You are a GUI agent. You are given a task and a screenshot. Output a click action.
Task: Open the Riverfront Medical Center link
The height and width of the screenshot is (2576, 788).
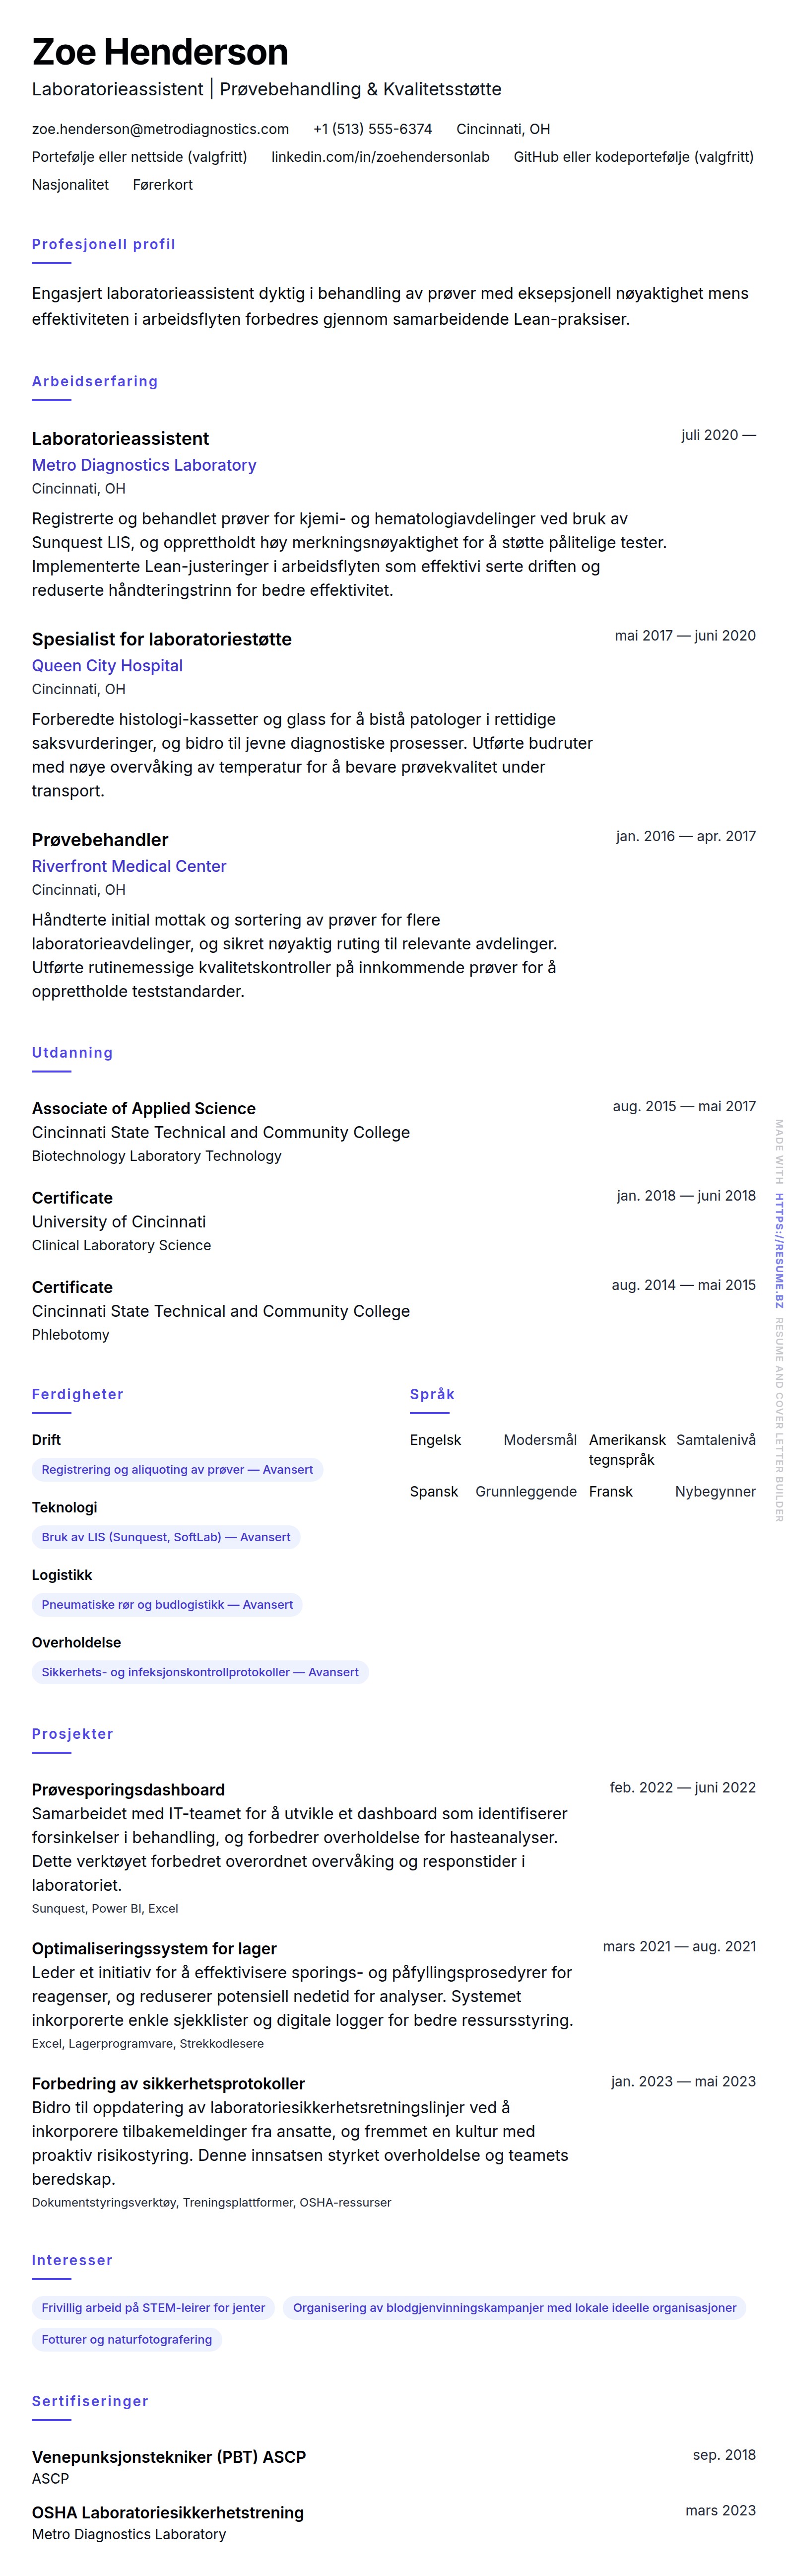pyautogui.click(x=129, y=866)
